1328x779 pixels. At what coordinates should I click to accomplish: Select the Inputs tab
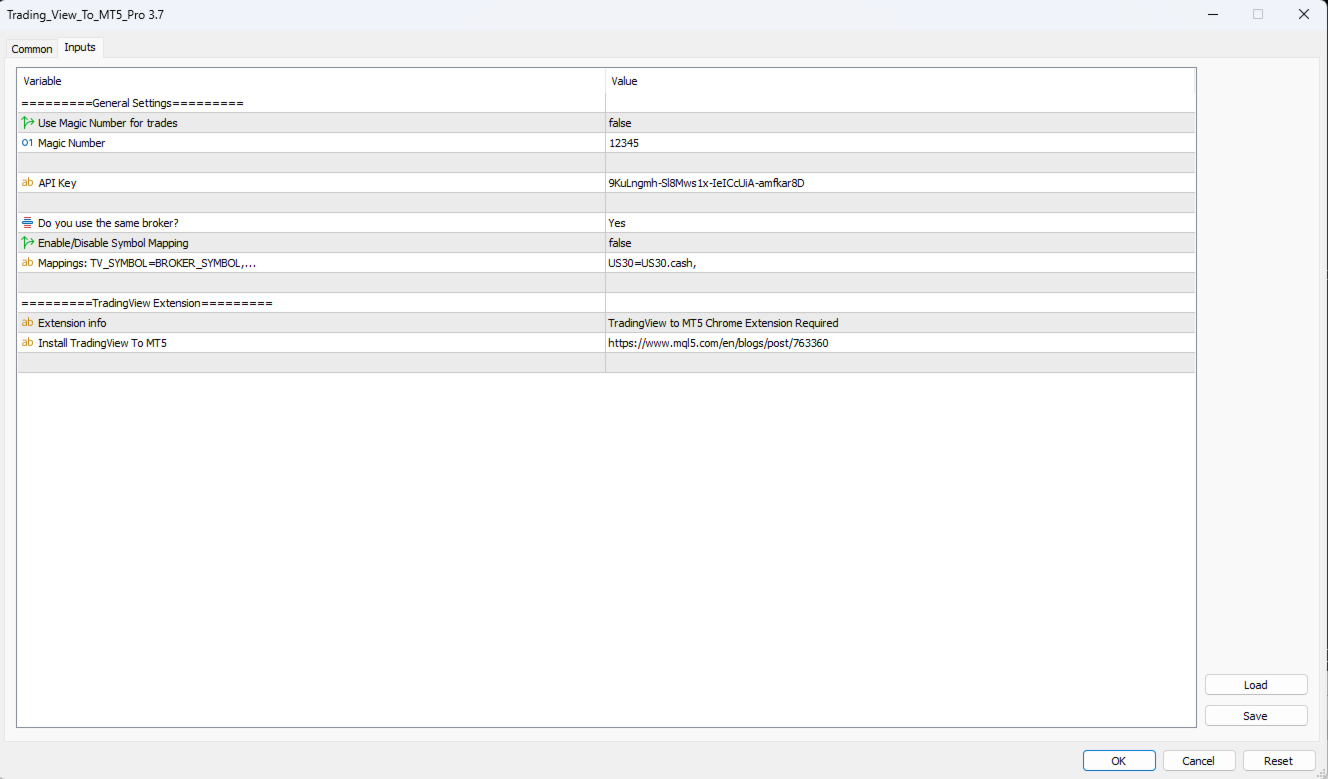click(80, 48)
